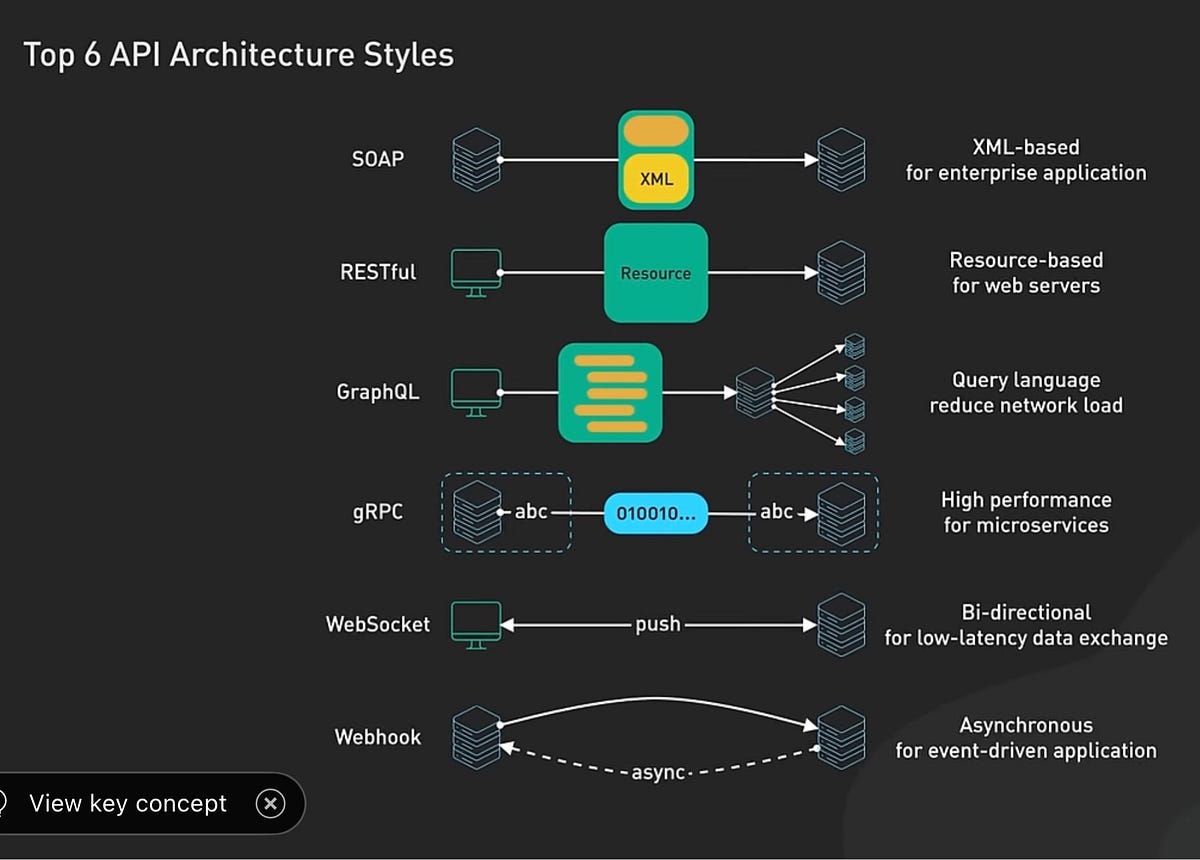Select the server stack icon in SOAP row
The image size is (1200, 860).
(x=476, y=159)
